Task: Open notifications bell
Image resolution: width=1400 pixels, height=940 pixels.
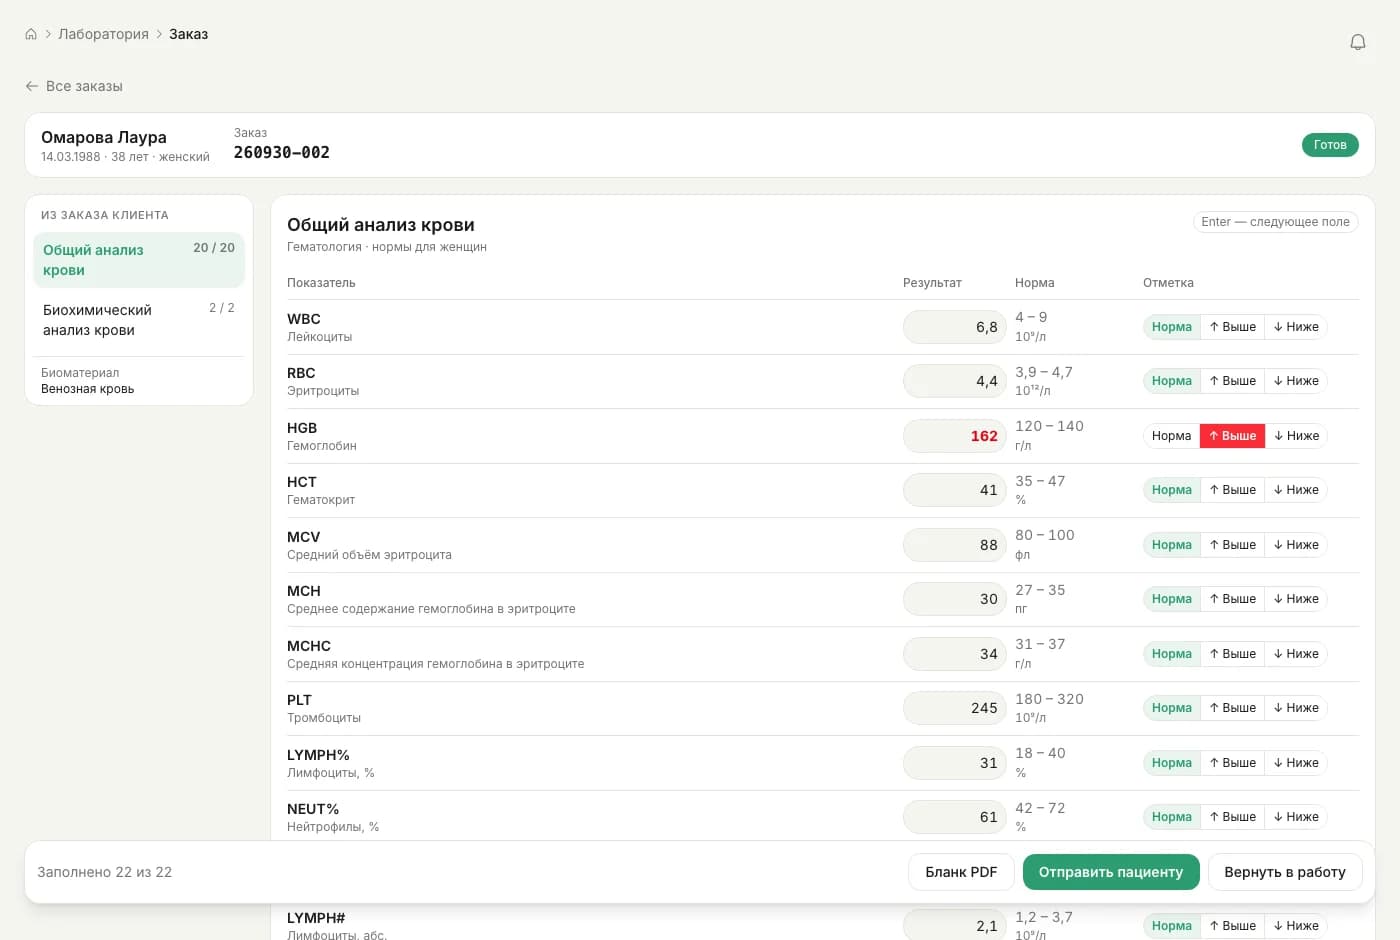Action: pyautogui.click(x=1358, y=42)
